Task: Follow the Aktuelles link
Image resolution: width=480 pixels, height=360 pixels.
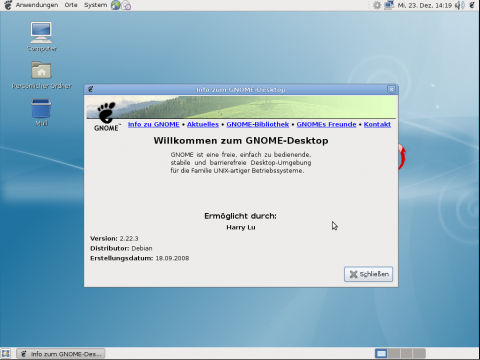Action: click(203, 124)
